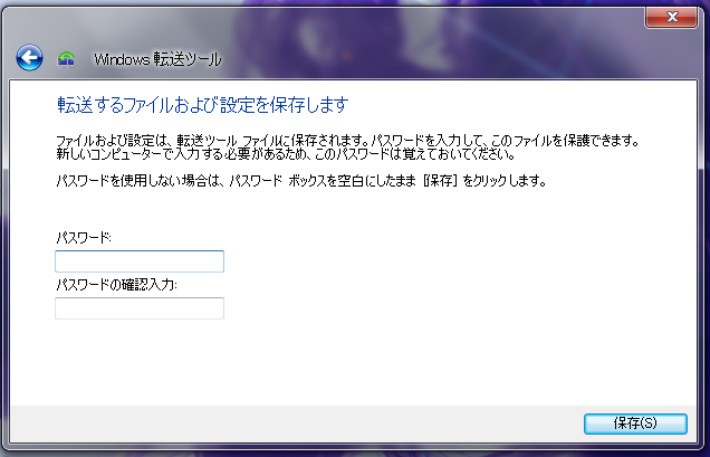The image size is (710, 457).
Task: Click the line starting パスワードを使用しない場合は
Action: [x=302, y=181]
